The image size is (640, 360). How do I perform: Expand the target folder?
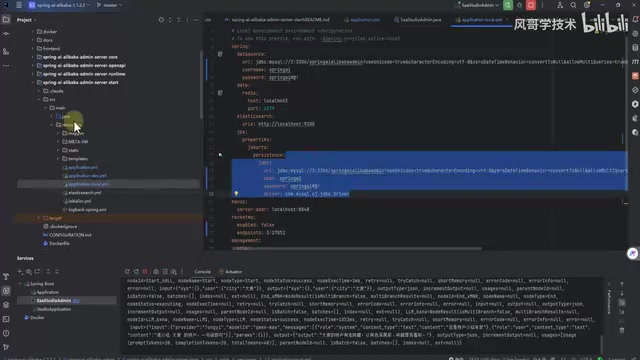[x=39, y=218]
